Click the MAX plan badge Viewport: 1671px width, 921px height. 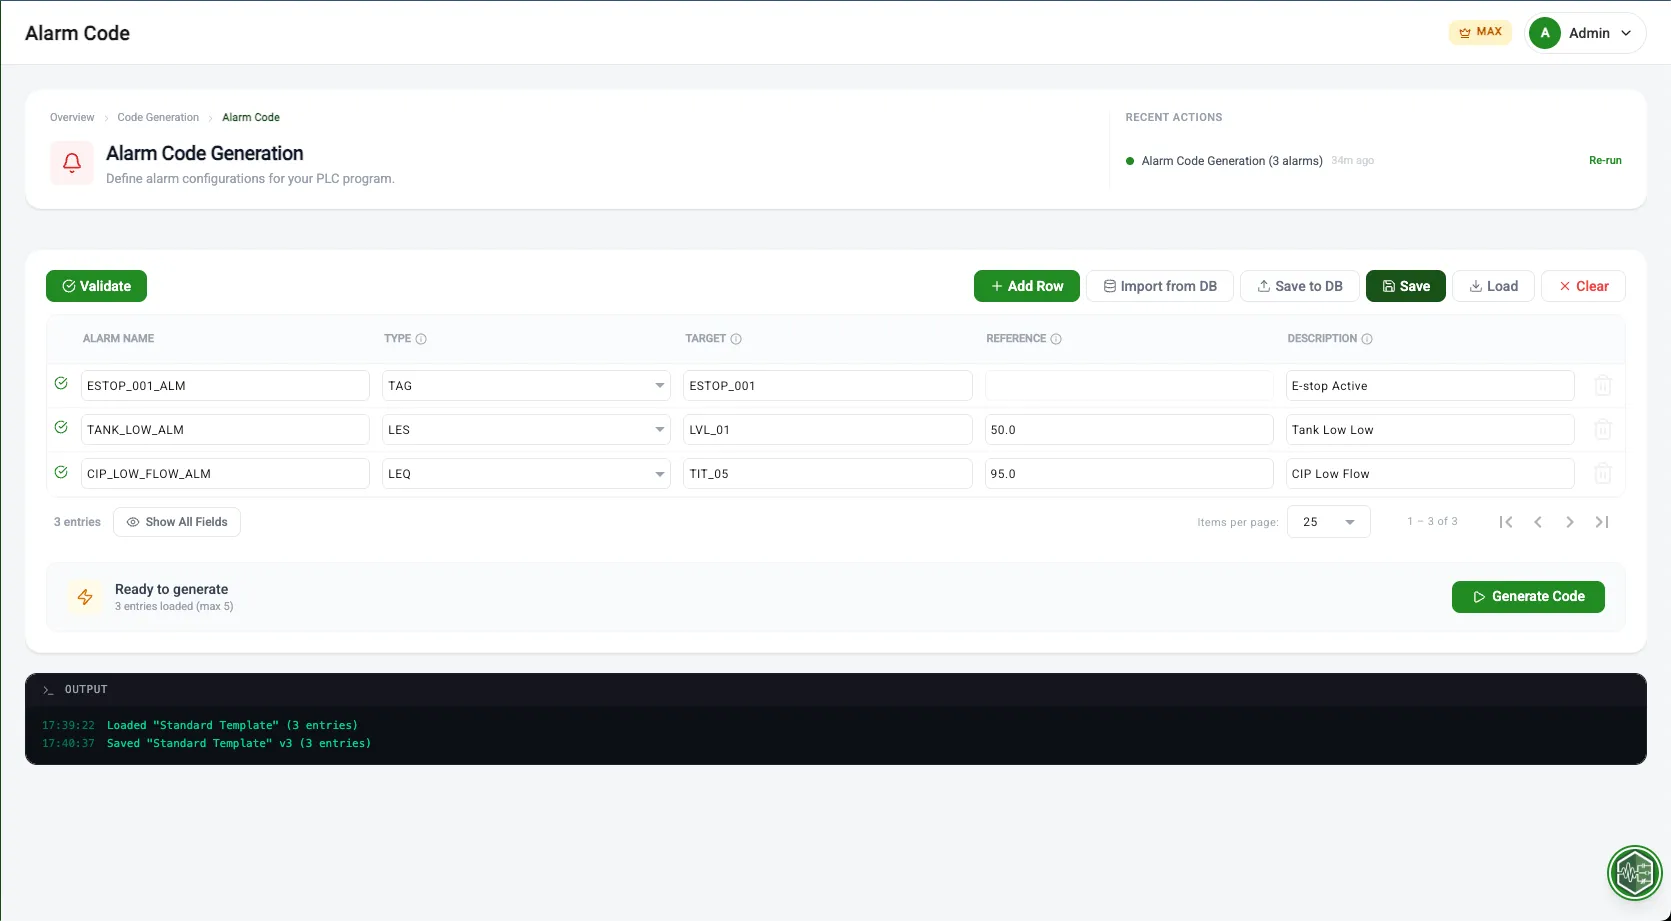click(x=1480, y=32)
